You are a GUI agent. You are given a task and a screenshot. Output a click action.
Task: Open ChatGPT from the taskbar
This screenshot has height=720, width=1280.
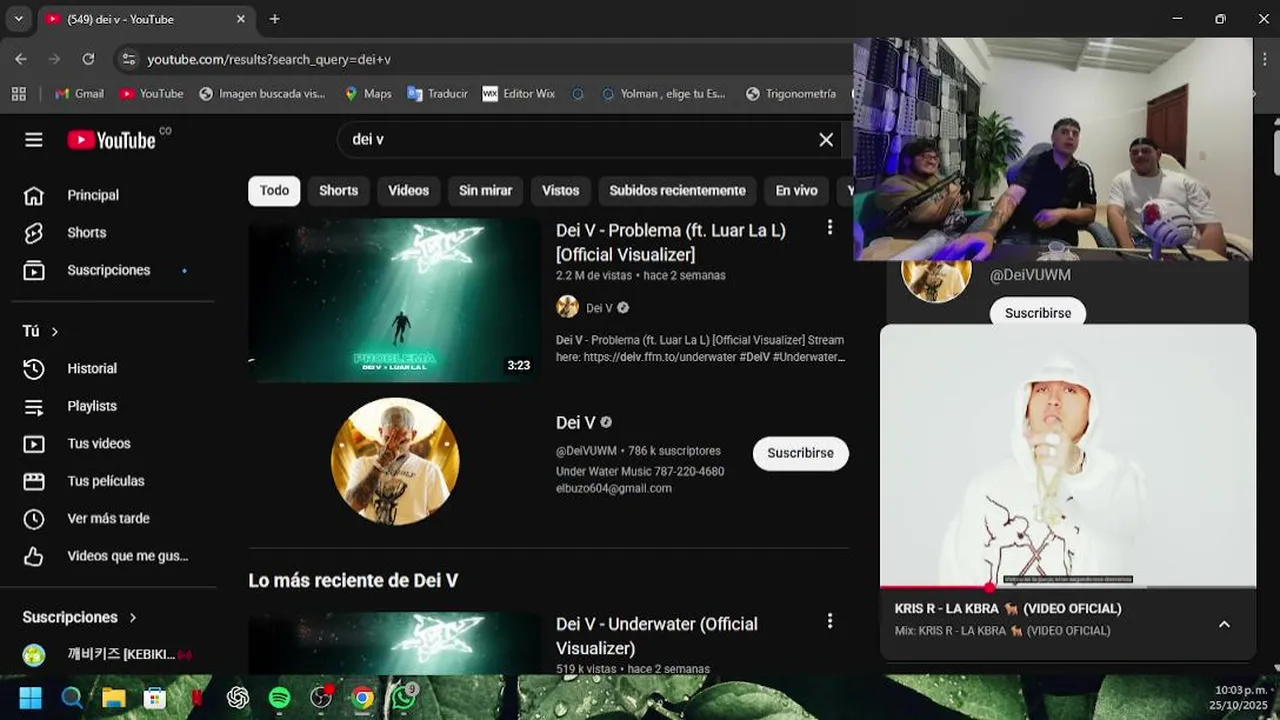pyautogui.click(x=238, y=698)
